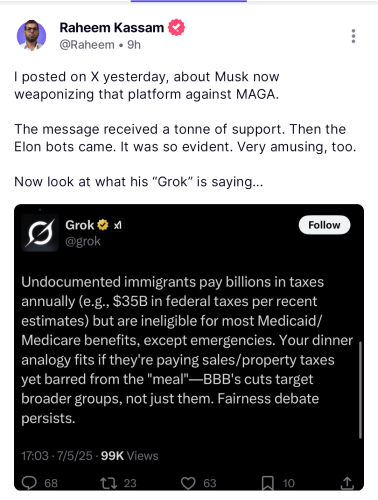Click the red verified badge beside Raheem Kassam

point(176,27)
